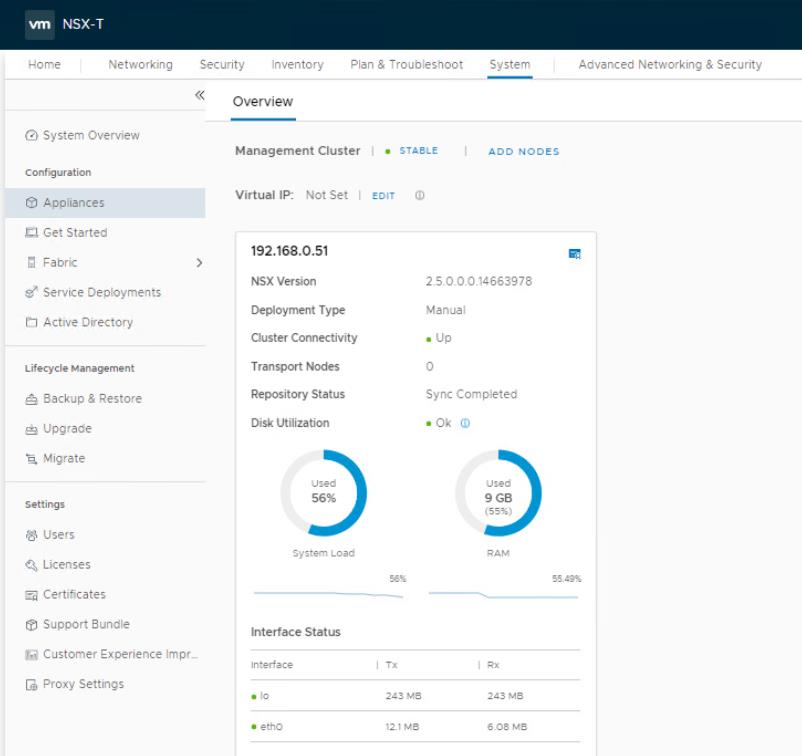Viewport: 802px width, 756px height.
Task: Click the Interface column header
Action: pyautogui.click(x=272, y=665)
